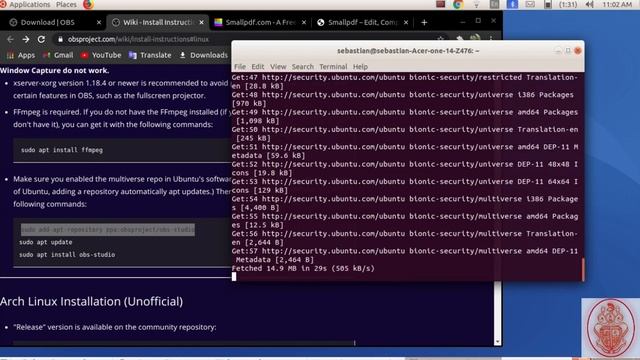Click the red crest desktop thumbnail

pyautogui.click(x=611, y=328)
